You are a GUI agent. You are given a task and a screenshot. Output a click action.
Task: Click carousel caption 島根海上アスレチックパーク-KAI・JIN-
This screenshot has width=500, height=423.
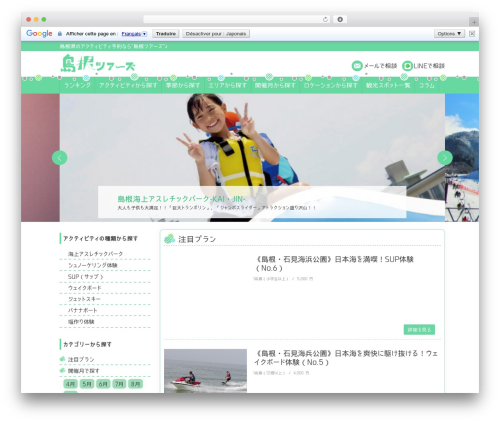[x=181, y=199]
